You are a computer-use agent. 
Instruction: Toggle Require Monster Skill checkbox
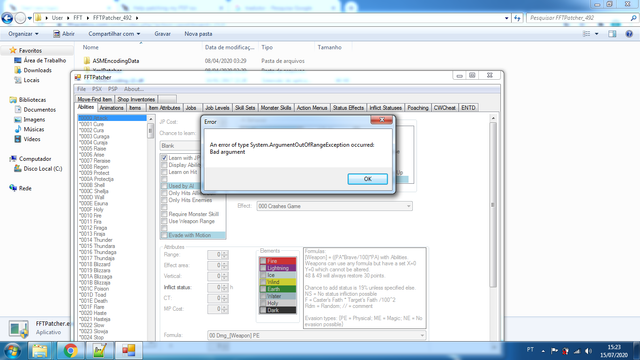coord(164,214)
